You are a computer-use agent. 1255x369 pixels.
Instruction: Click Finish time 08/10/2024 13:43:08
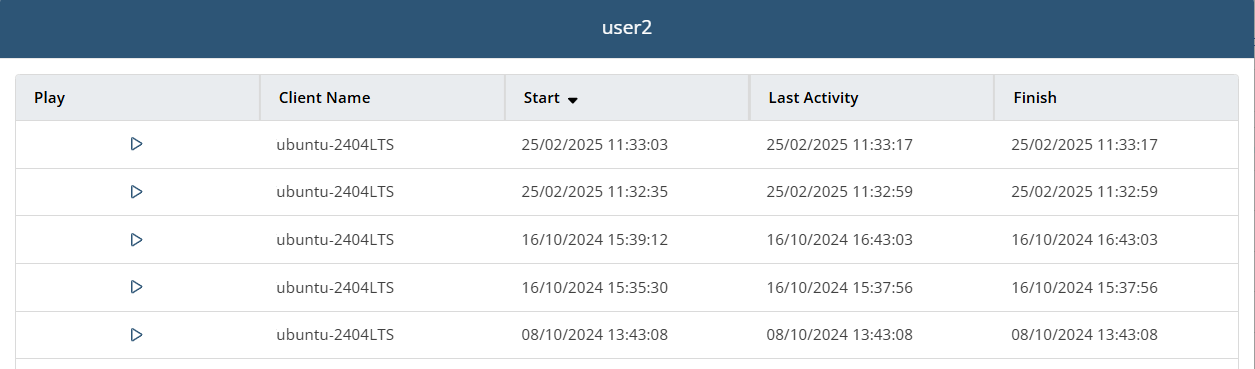[x=1084, y=335]
